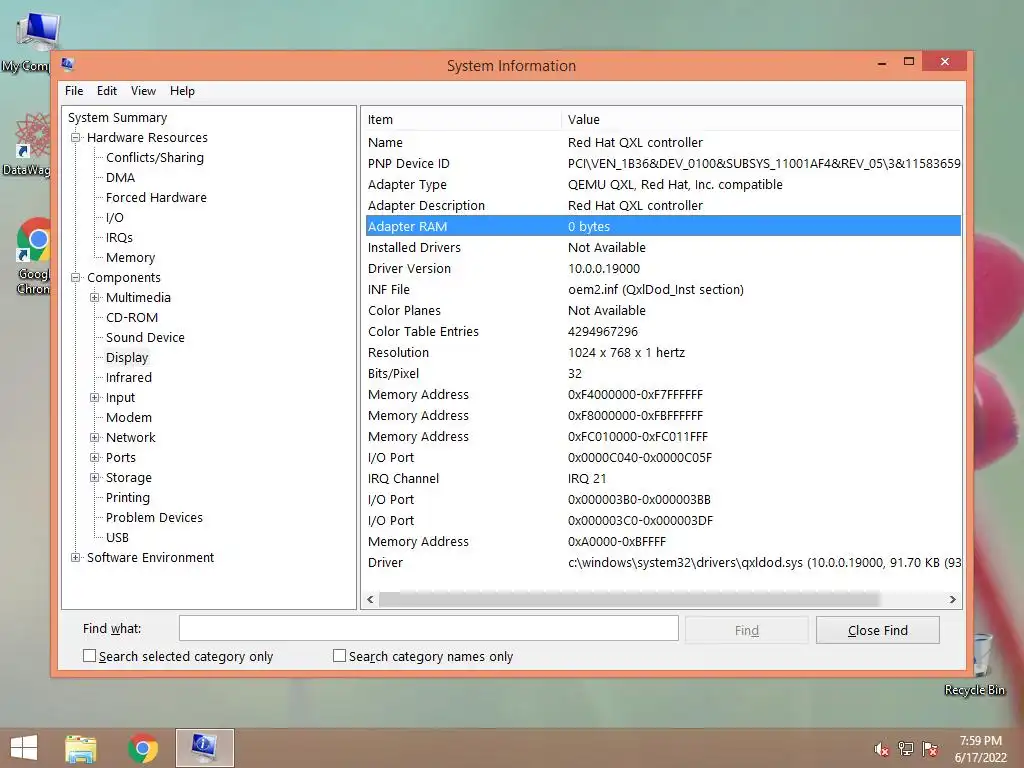The width and height of the screenshot is (1024, 768).
Task: Select the IRQs tree item
Action: tap(119, 238)
